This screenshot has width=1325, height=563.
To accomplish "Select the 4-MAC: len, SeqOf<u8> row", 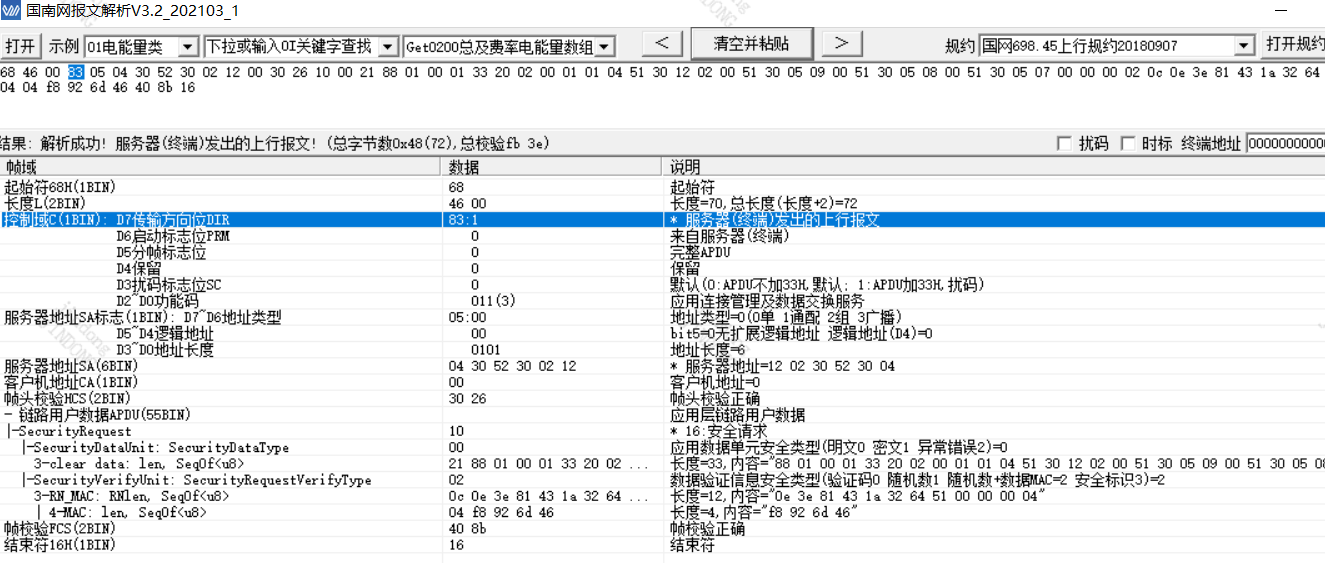I will [x=662, y=512].
